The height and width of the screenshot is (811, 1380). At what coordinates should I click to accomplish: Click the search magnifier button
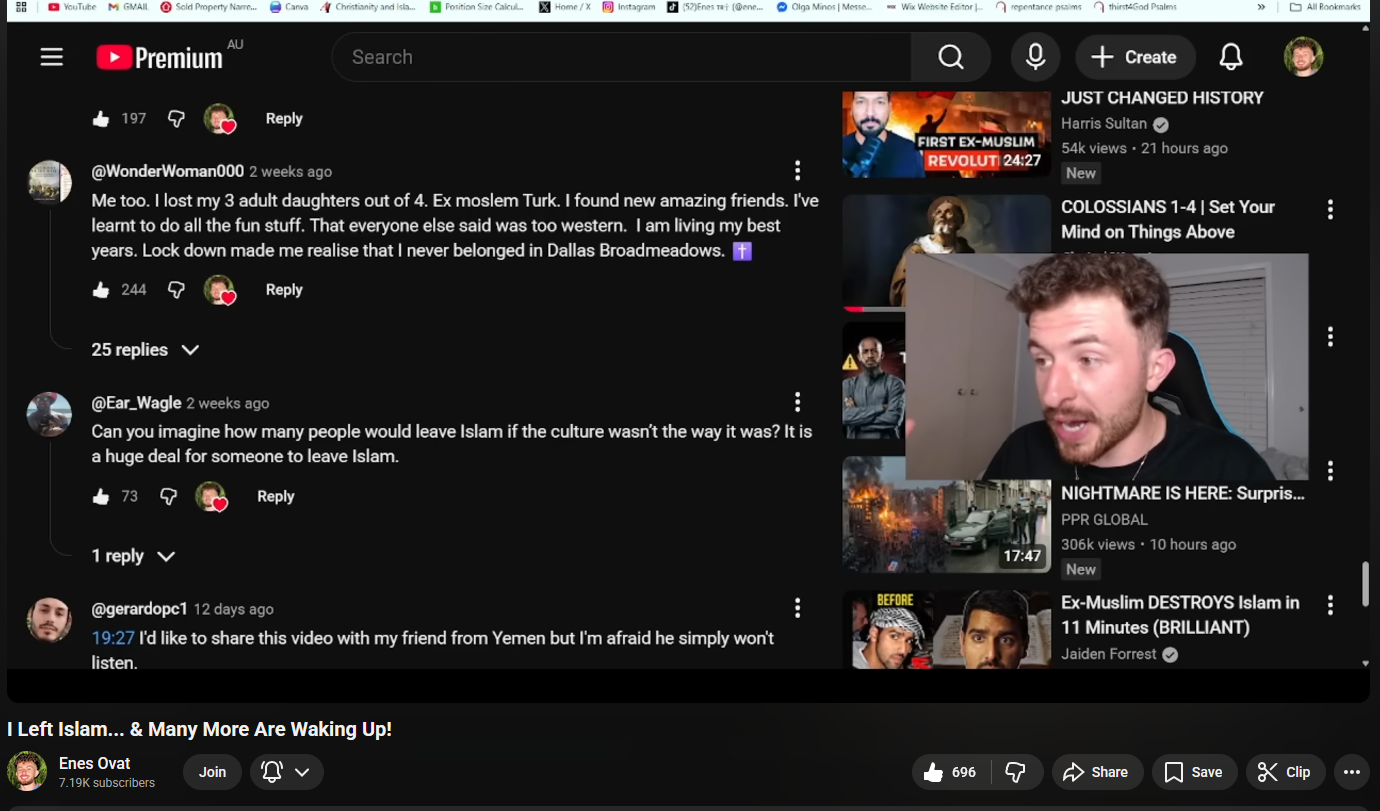pyautogui.click(x=950, y=57)
